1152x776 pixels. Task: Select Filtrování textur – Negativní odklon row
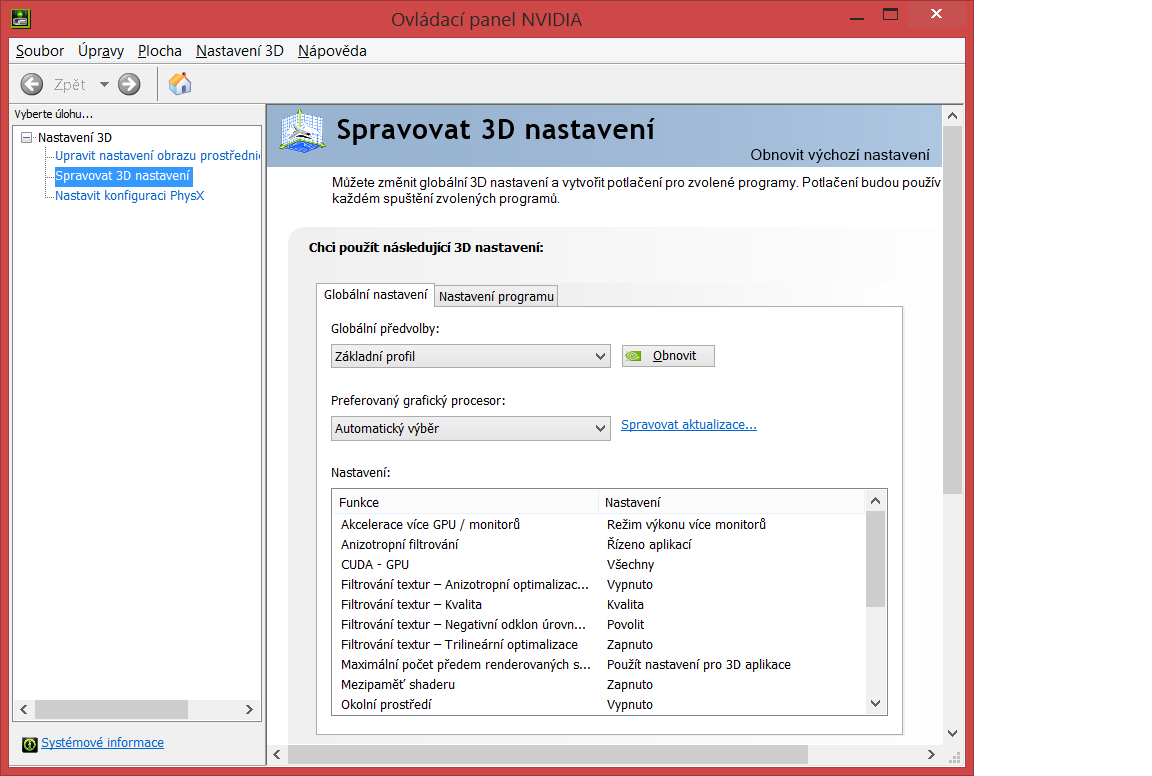click(x=599, y=625)
